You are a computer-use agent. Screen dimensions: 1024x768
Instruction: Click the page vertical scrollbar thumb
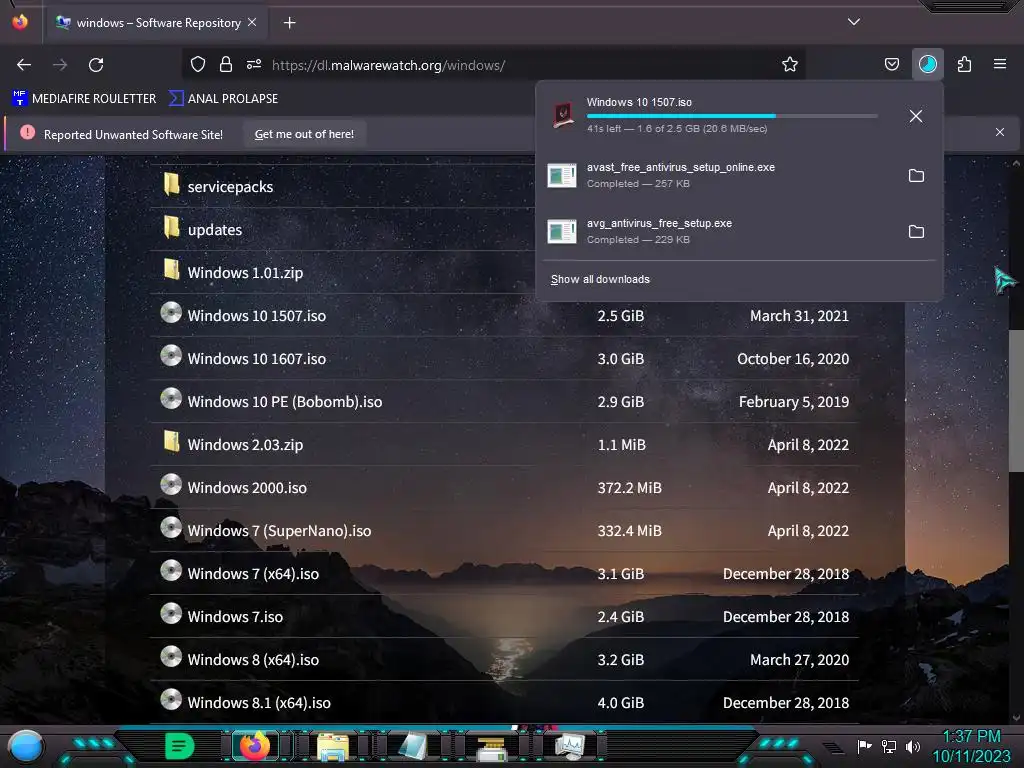click(1016, 400)
